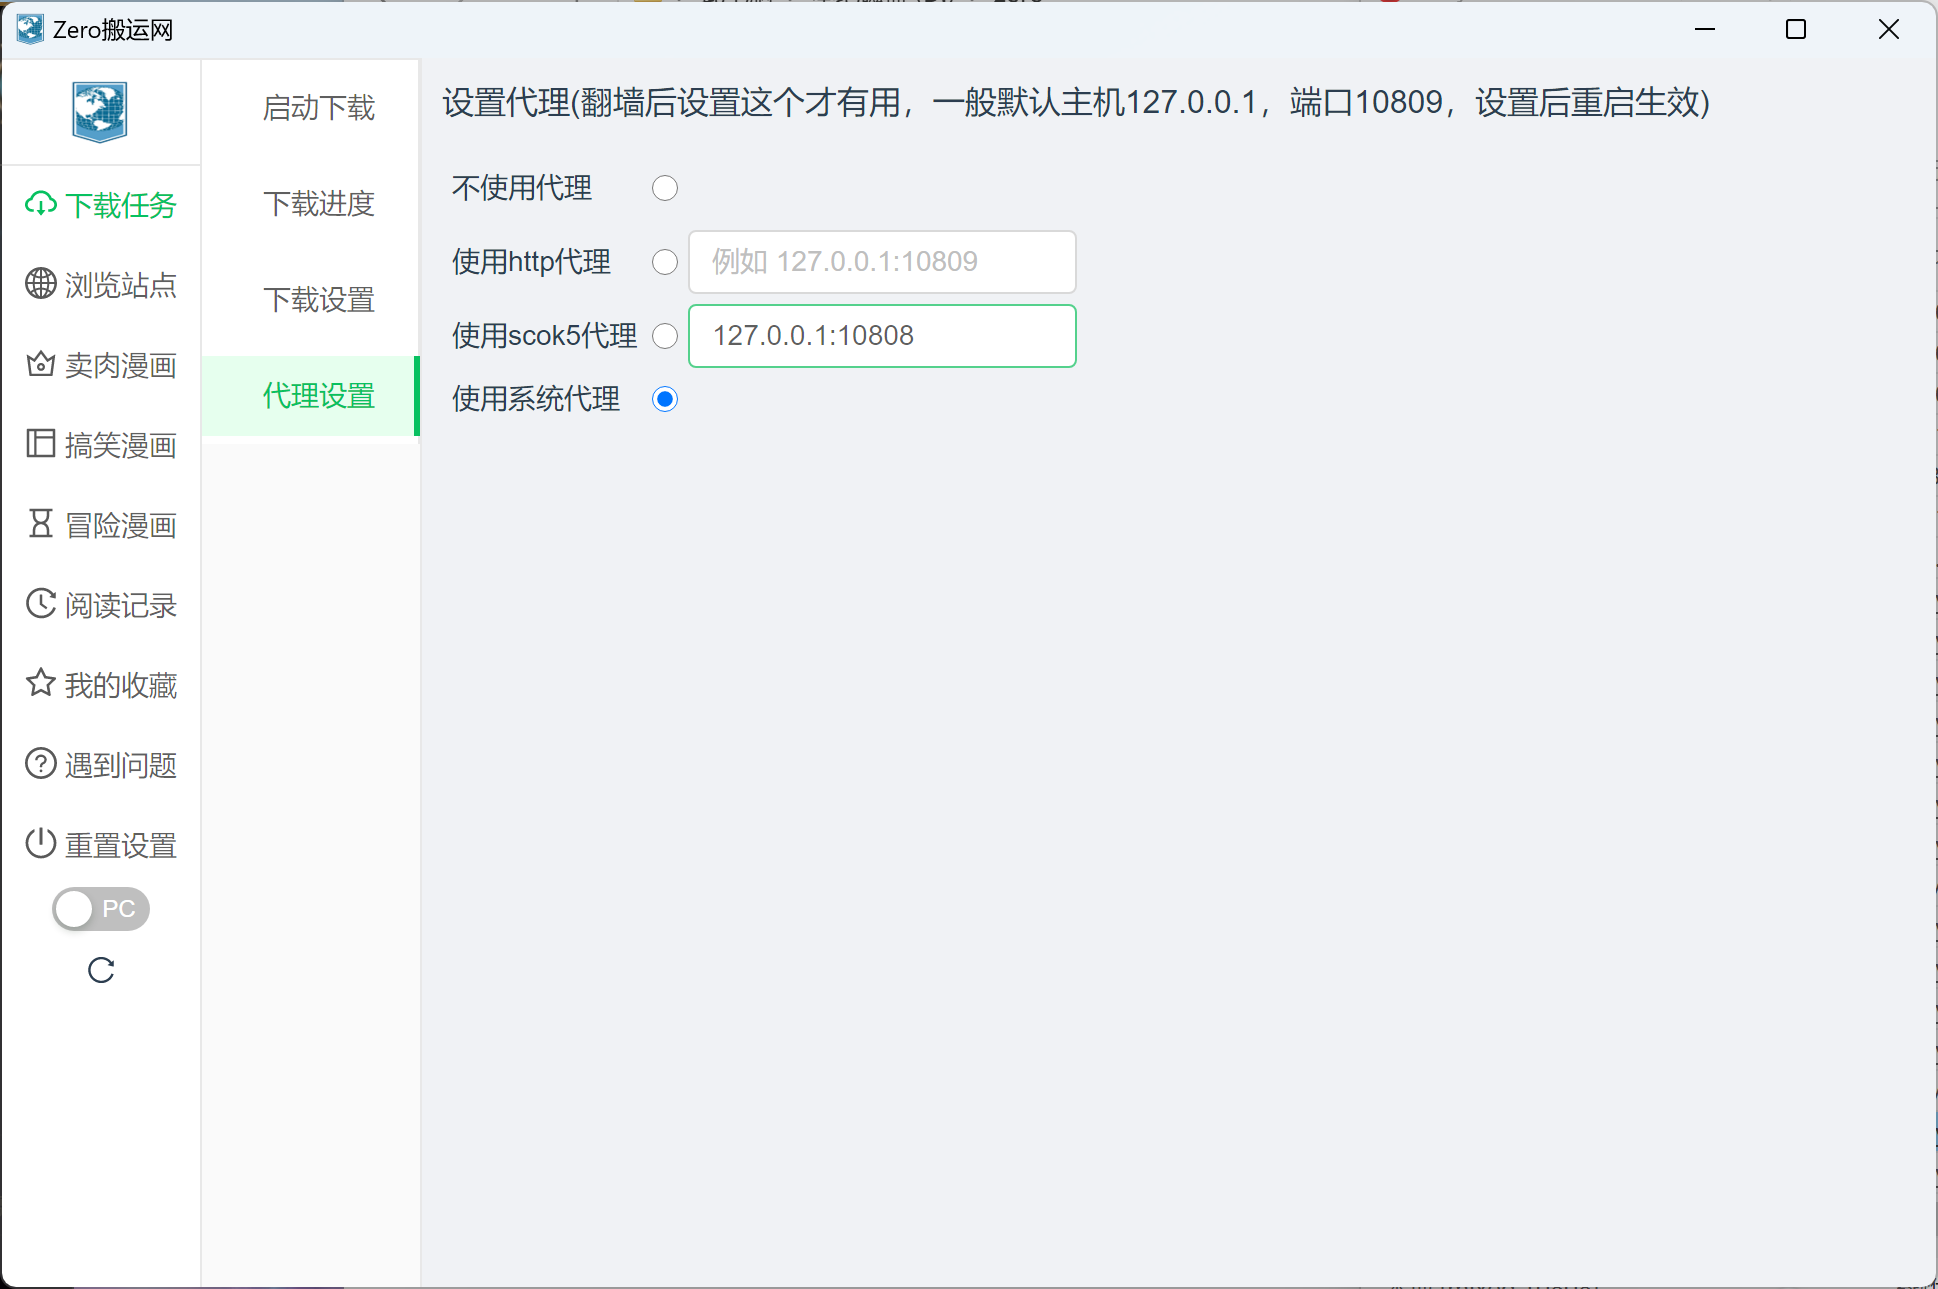Image resolution: width=1938 pixels, height=1289 pixels.
Task: Switch to the 下载进度 tab
Action: [318, 204]
